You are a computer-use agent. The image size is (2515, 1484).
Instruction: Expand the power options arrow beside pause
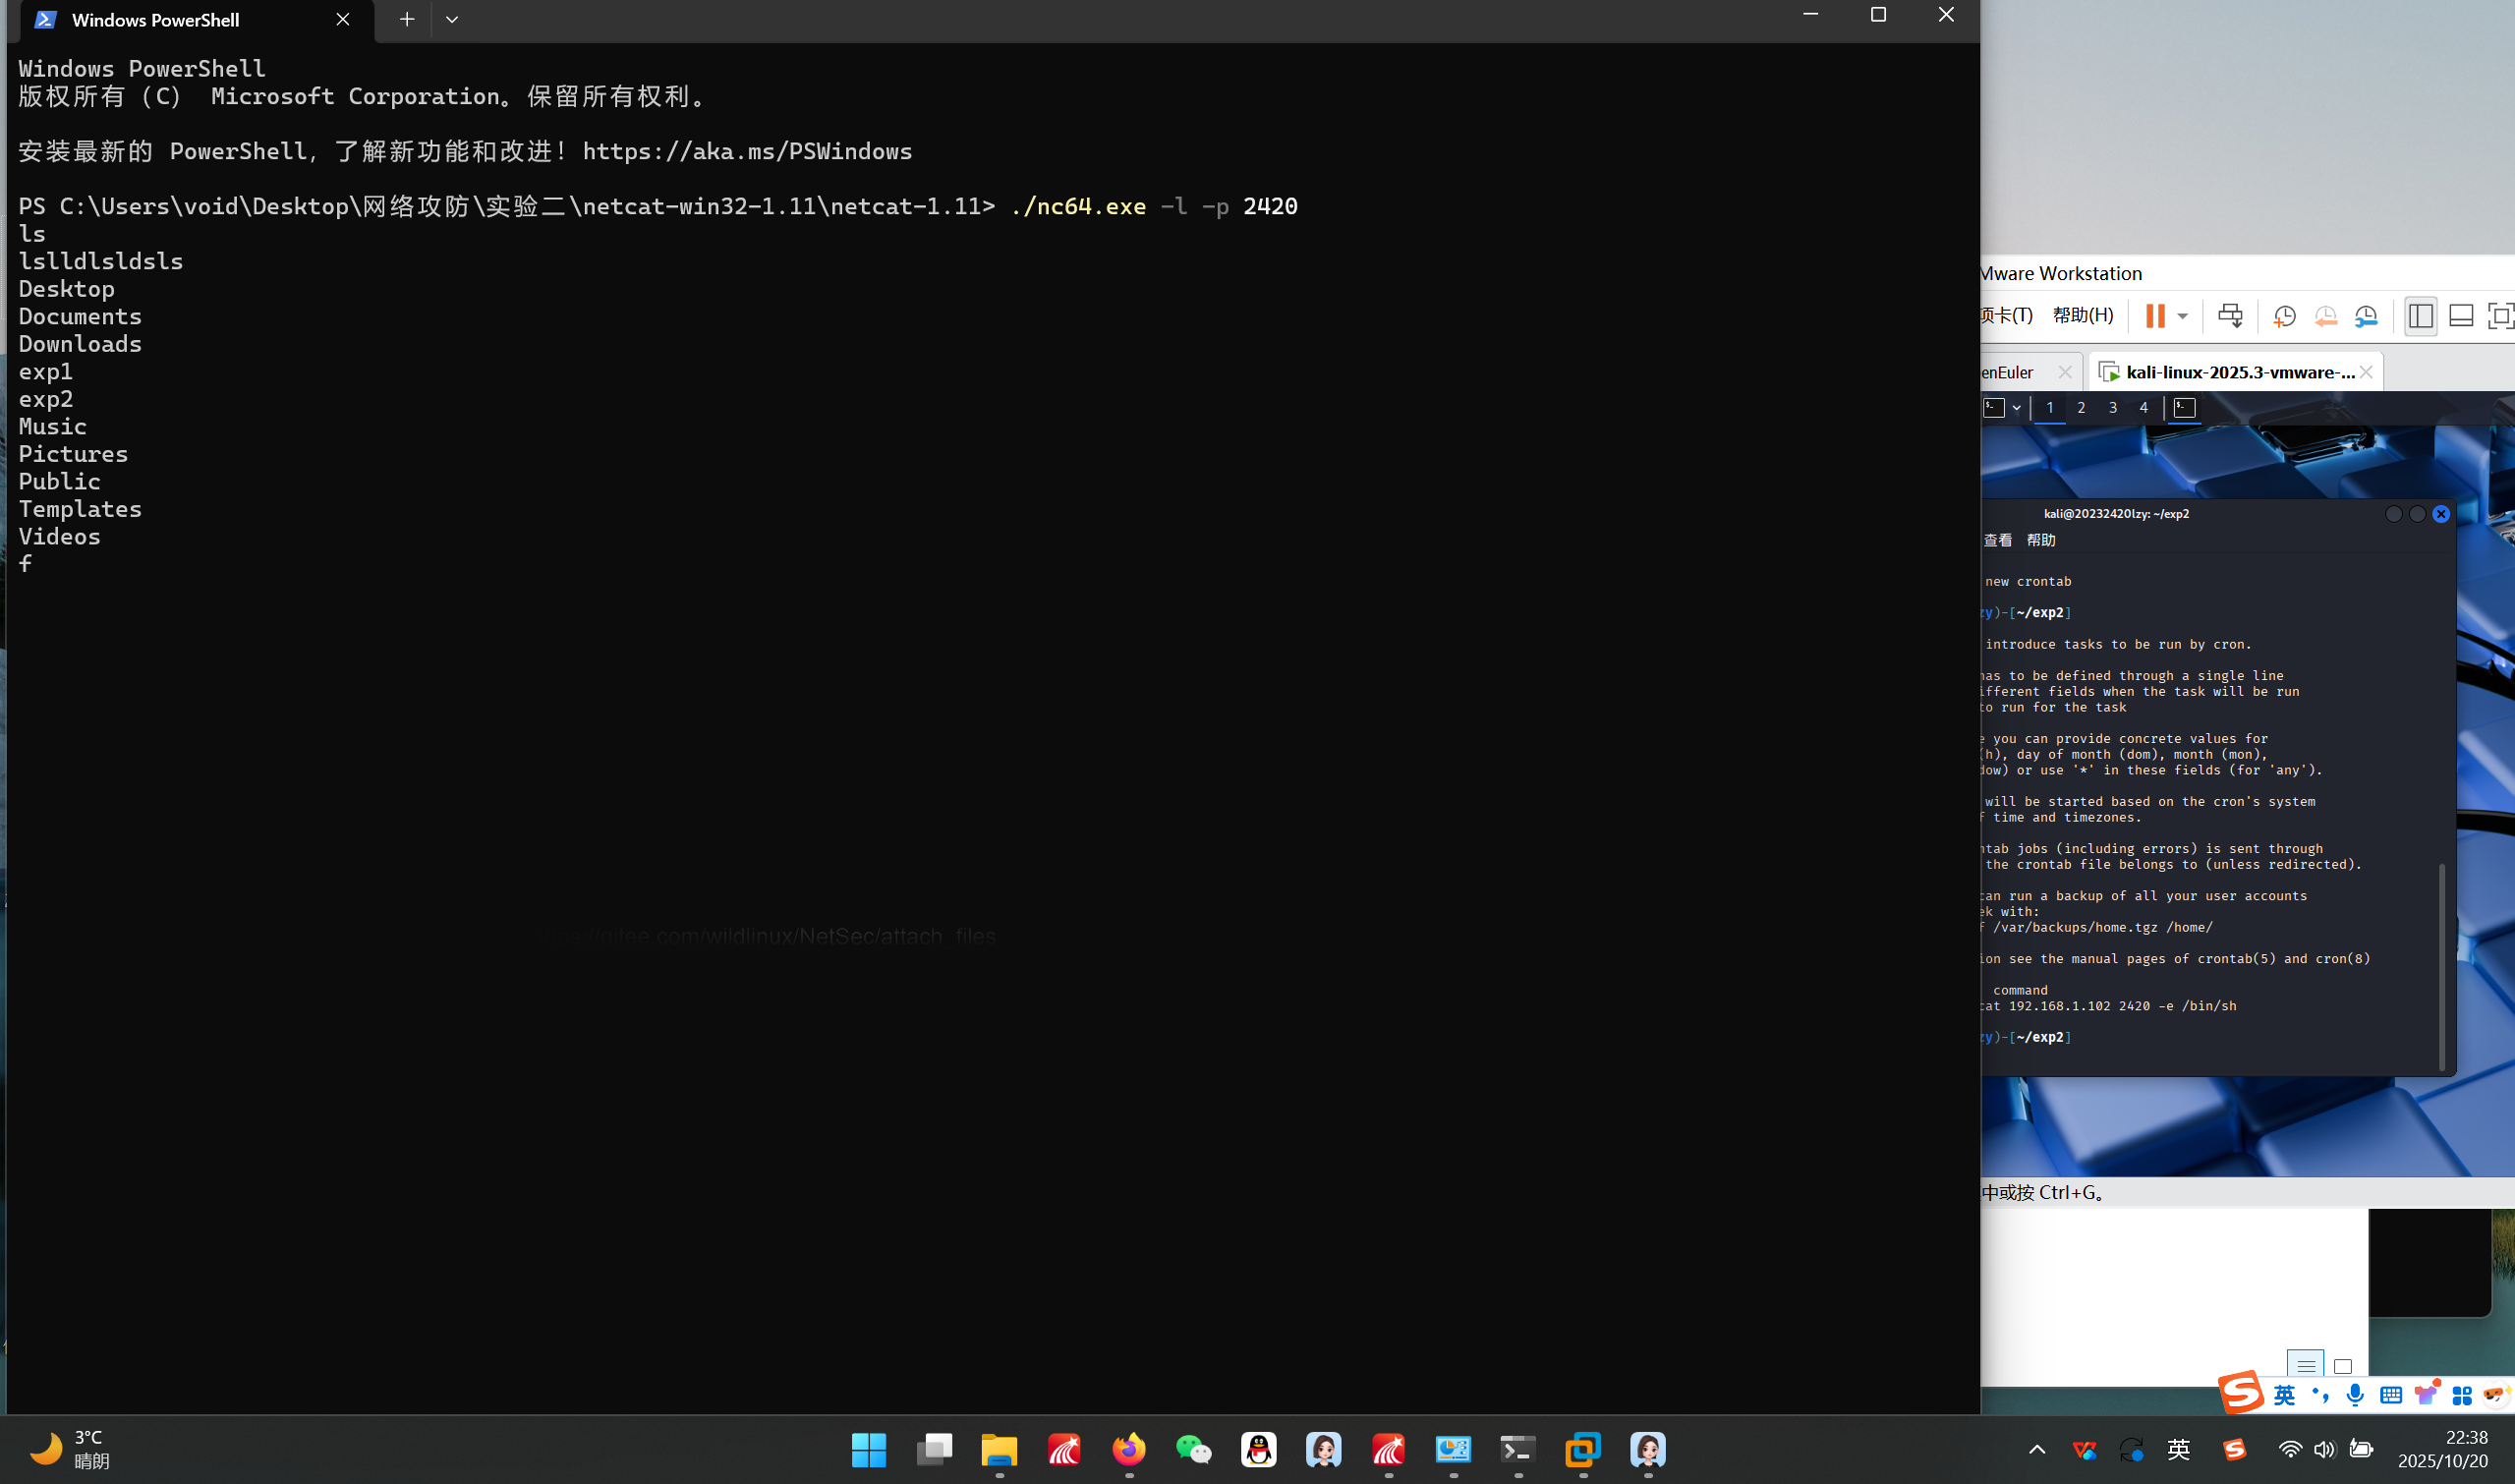click(2183, 316)
